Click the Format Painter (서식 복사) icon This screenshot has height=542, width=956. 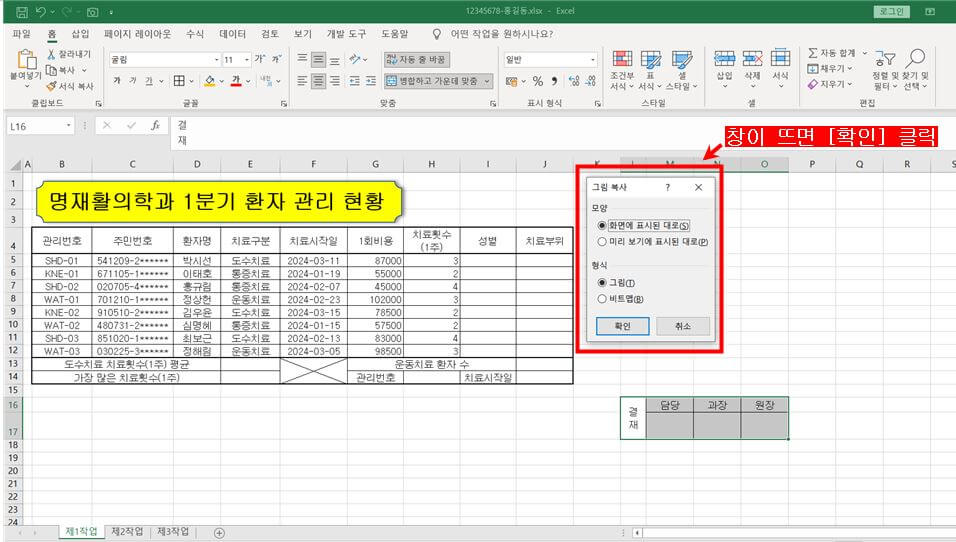point(51,86)
